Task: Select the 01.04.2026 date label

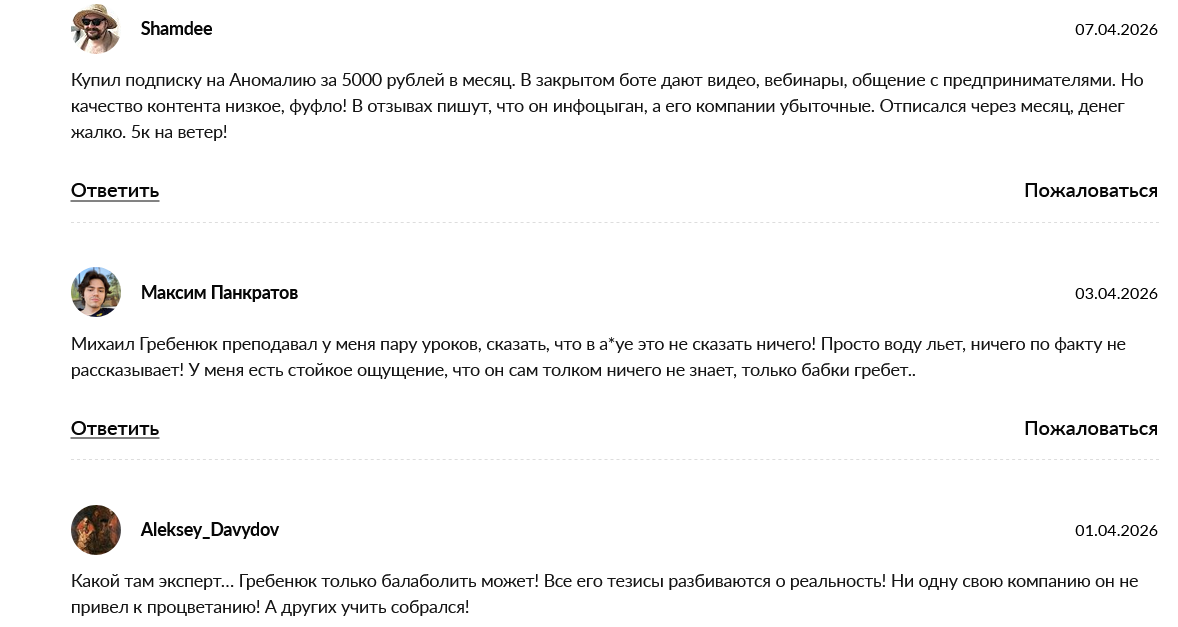Action: point(1116,531)
